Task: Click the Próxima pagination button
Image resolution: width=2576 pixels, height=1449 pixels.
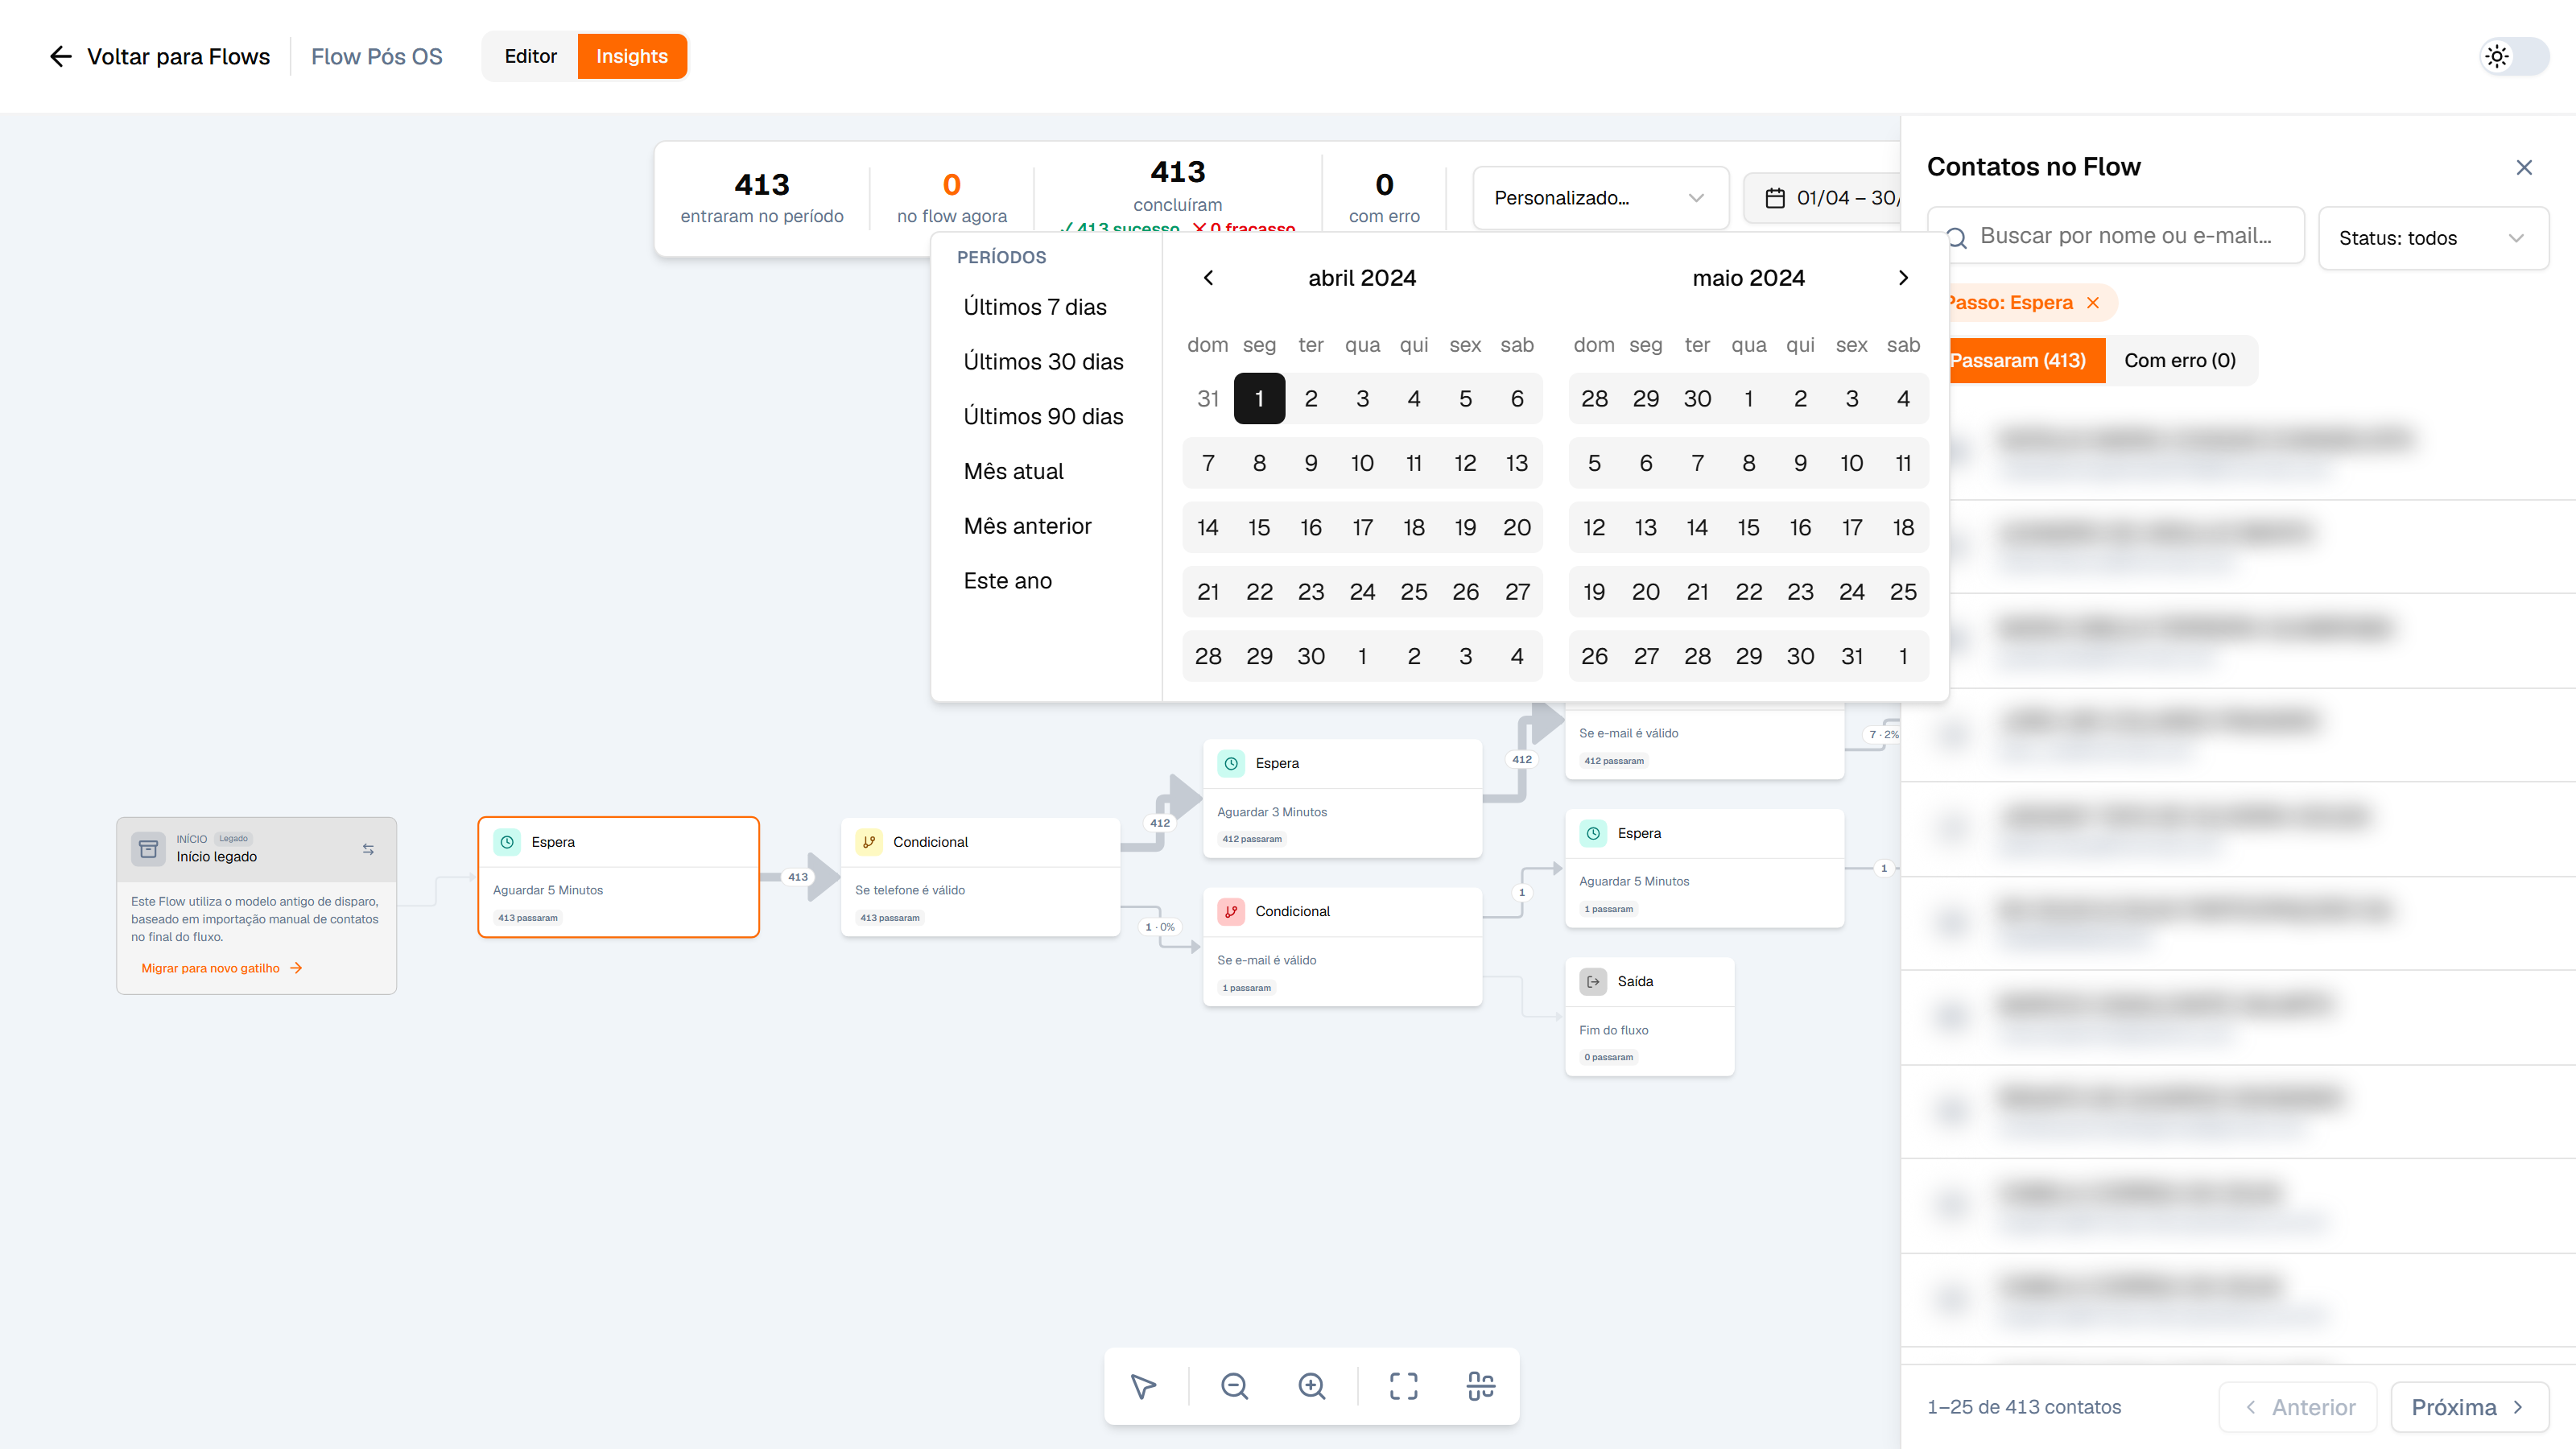Action: tap(2469, 1407)
